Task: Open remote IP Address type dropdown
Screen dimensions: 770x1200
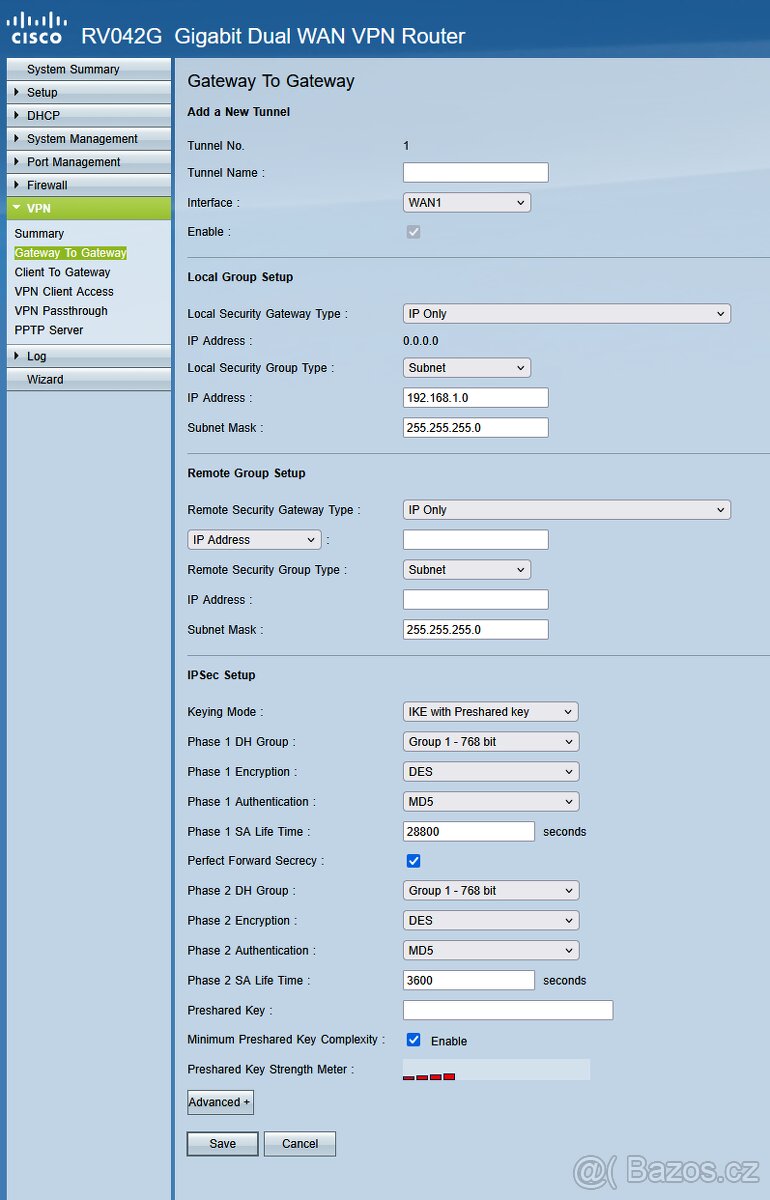Action: (254, 539)
